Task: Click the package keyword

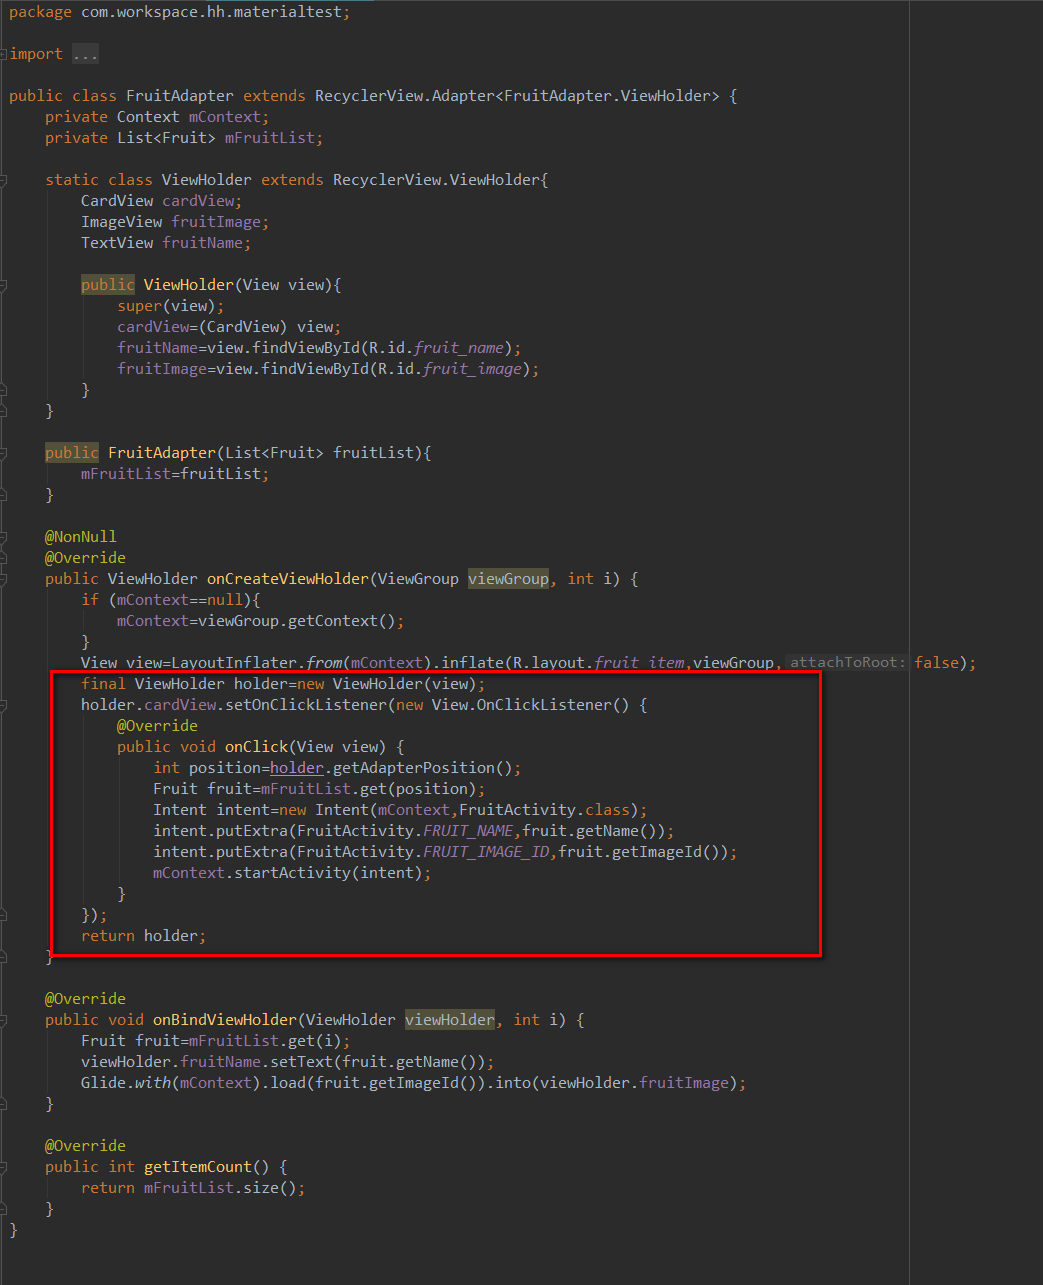Action: pyautogui.click(x=40, y=12)
